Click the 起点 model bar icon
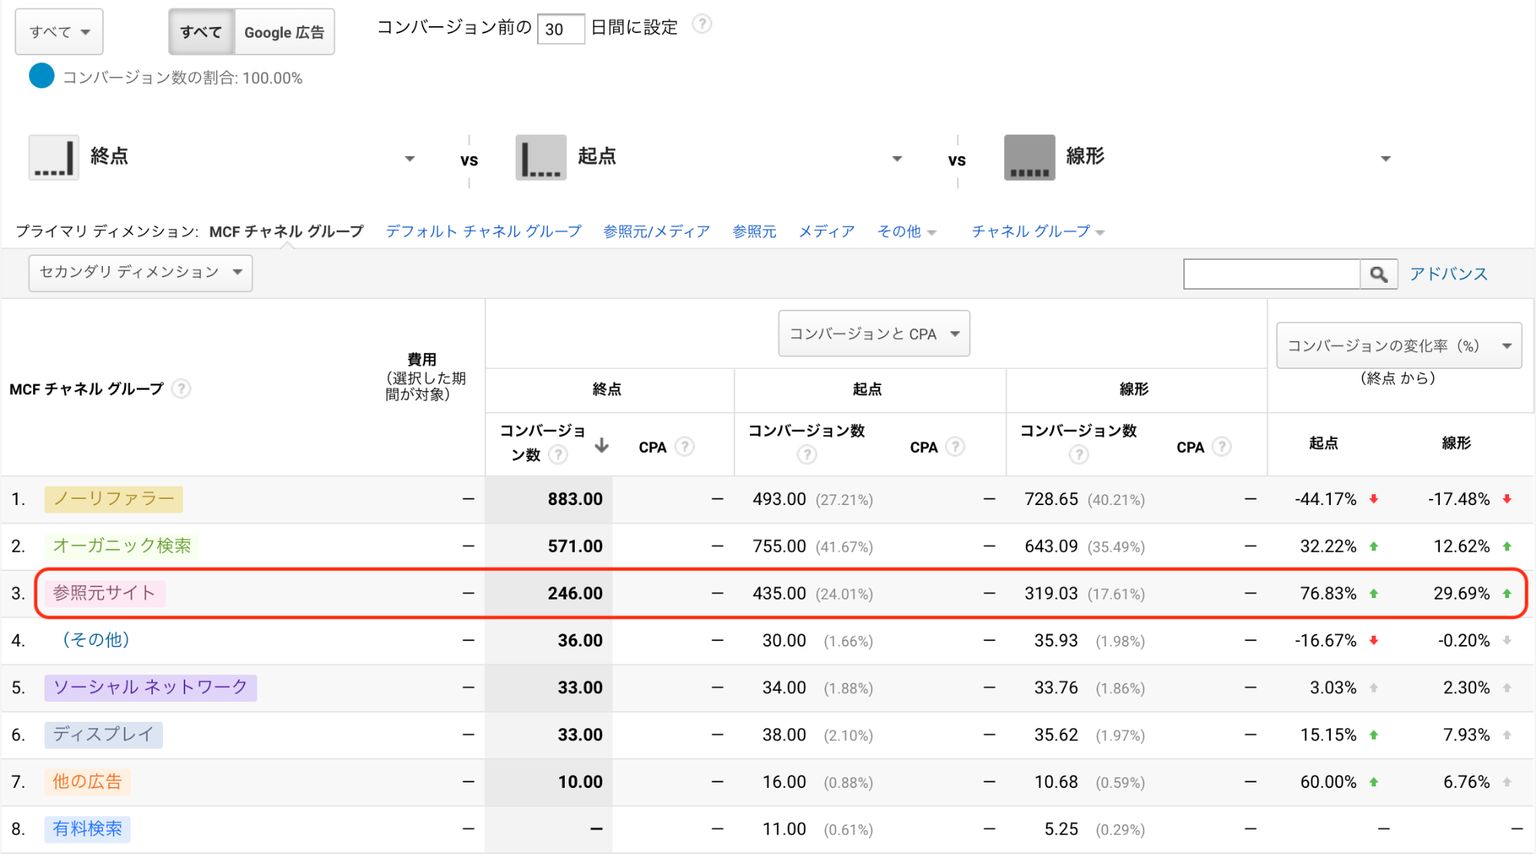This screenshot has height=854, width=1536. click(x=541, y=158)
